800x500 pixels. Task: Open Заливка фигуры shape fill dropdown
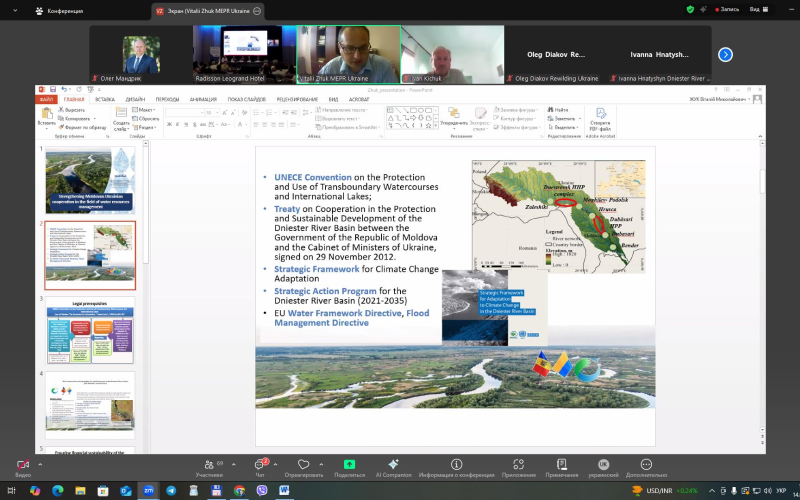(516, 110)
